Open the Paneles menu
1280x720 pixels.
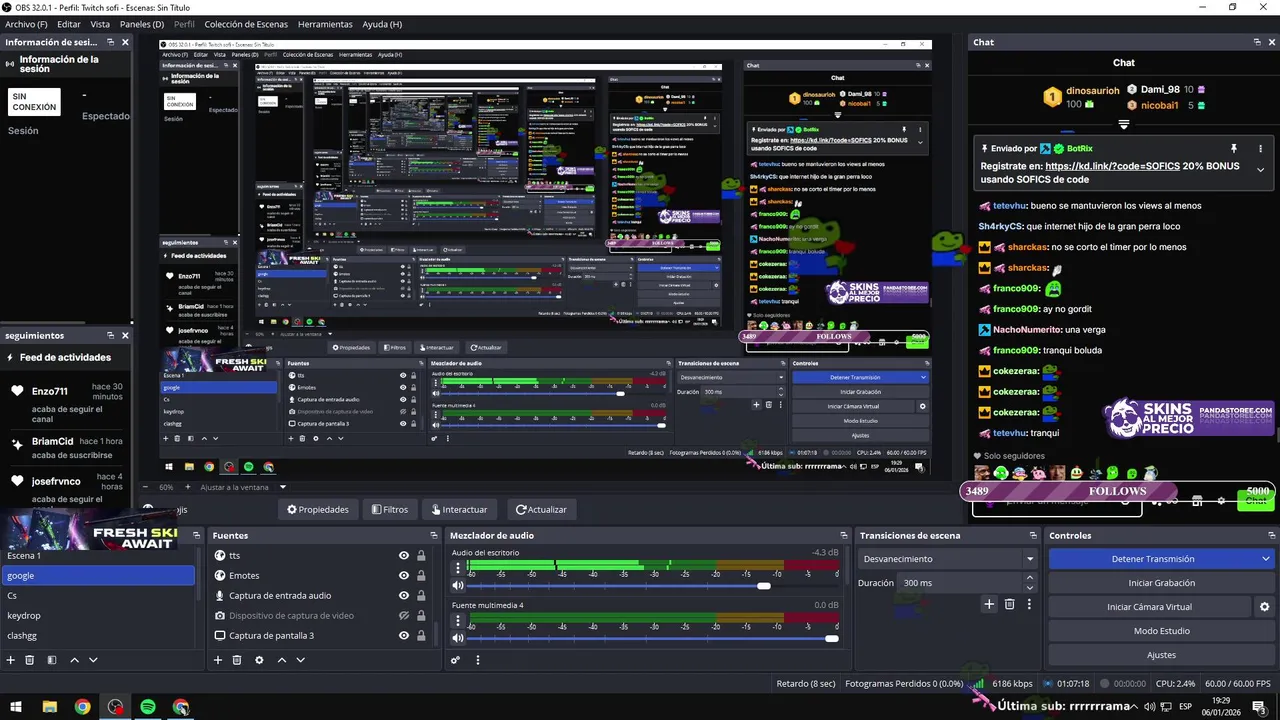click(x=142, y=24)
